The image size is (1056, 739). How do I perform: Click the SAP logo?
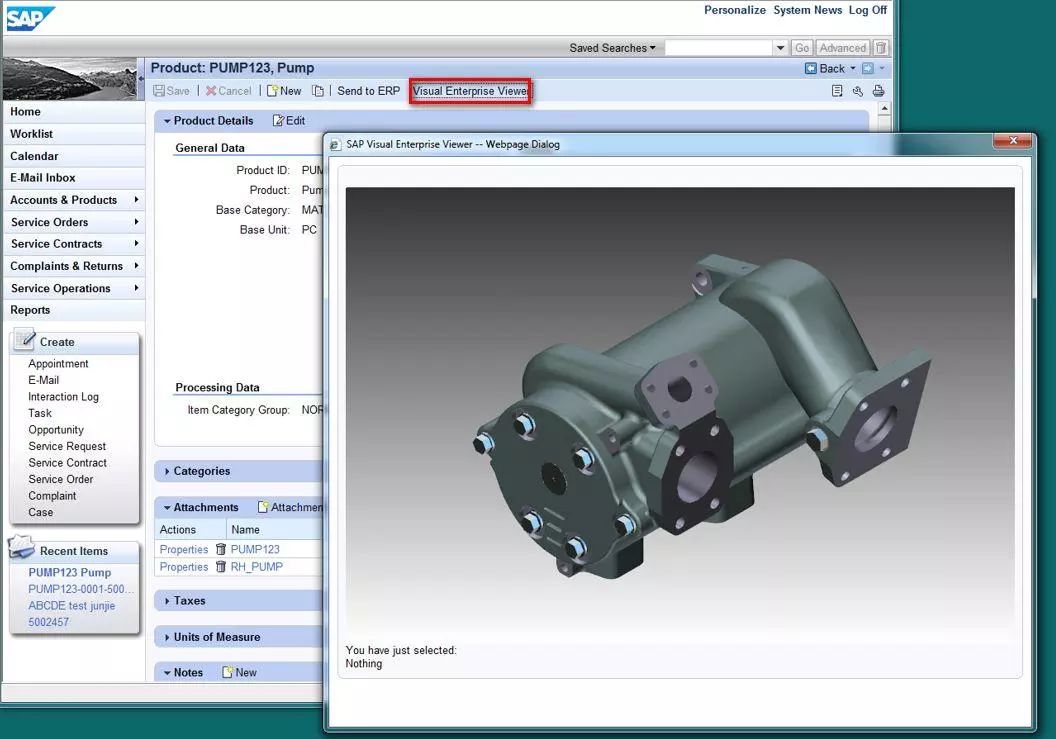click(30, 18)
